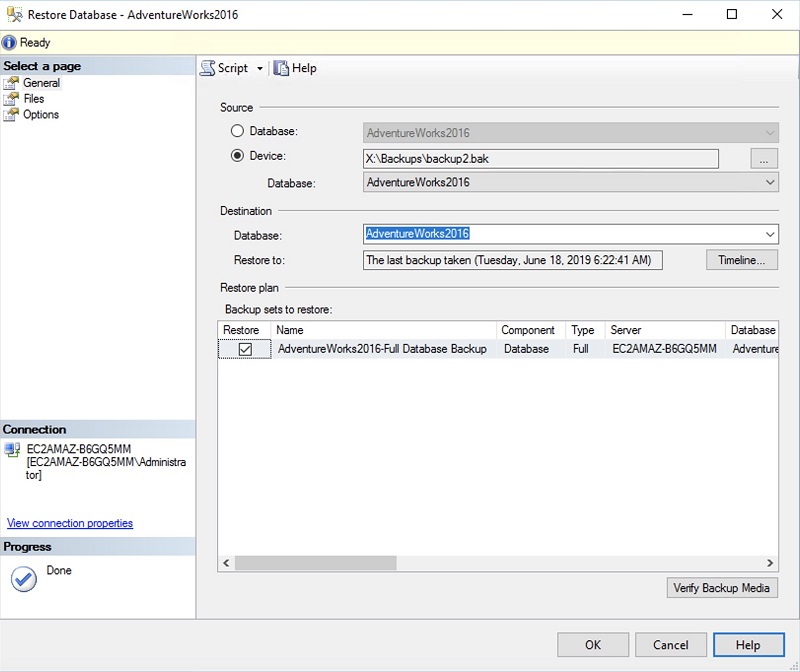Click the Done progress checkmark icon
The width and height of the screenshot is (800, 672).
tap(24, 579)
